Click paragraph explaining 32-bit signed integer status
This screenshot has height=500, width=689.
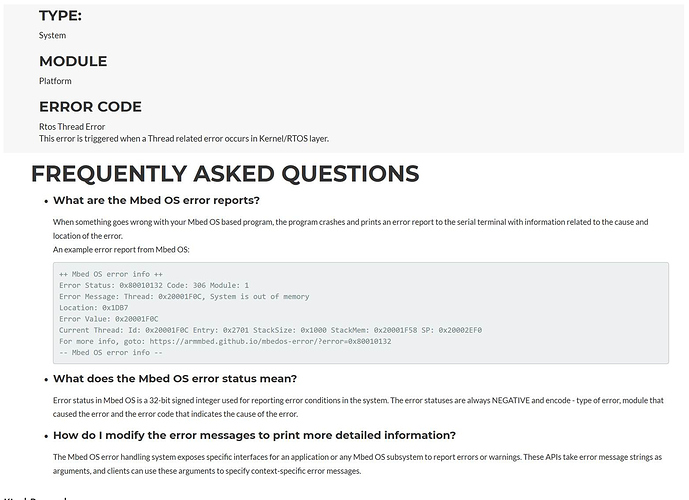pyautogui.click(x=358, y=407)
